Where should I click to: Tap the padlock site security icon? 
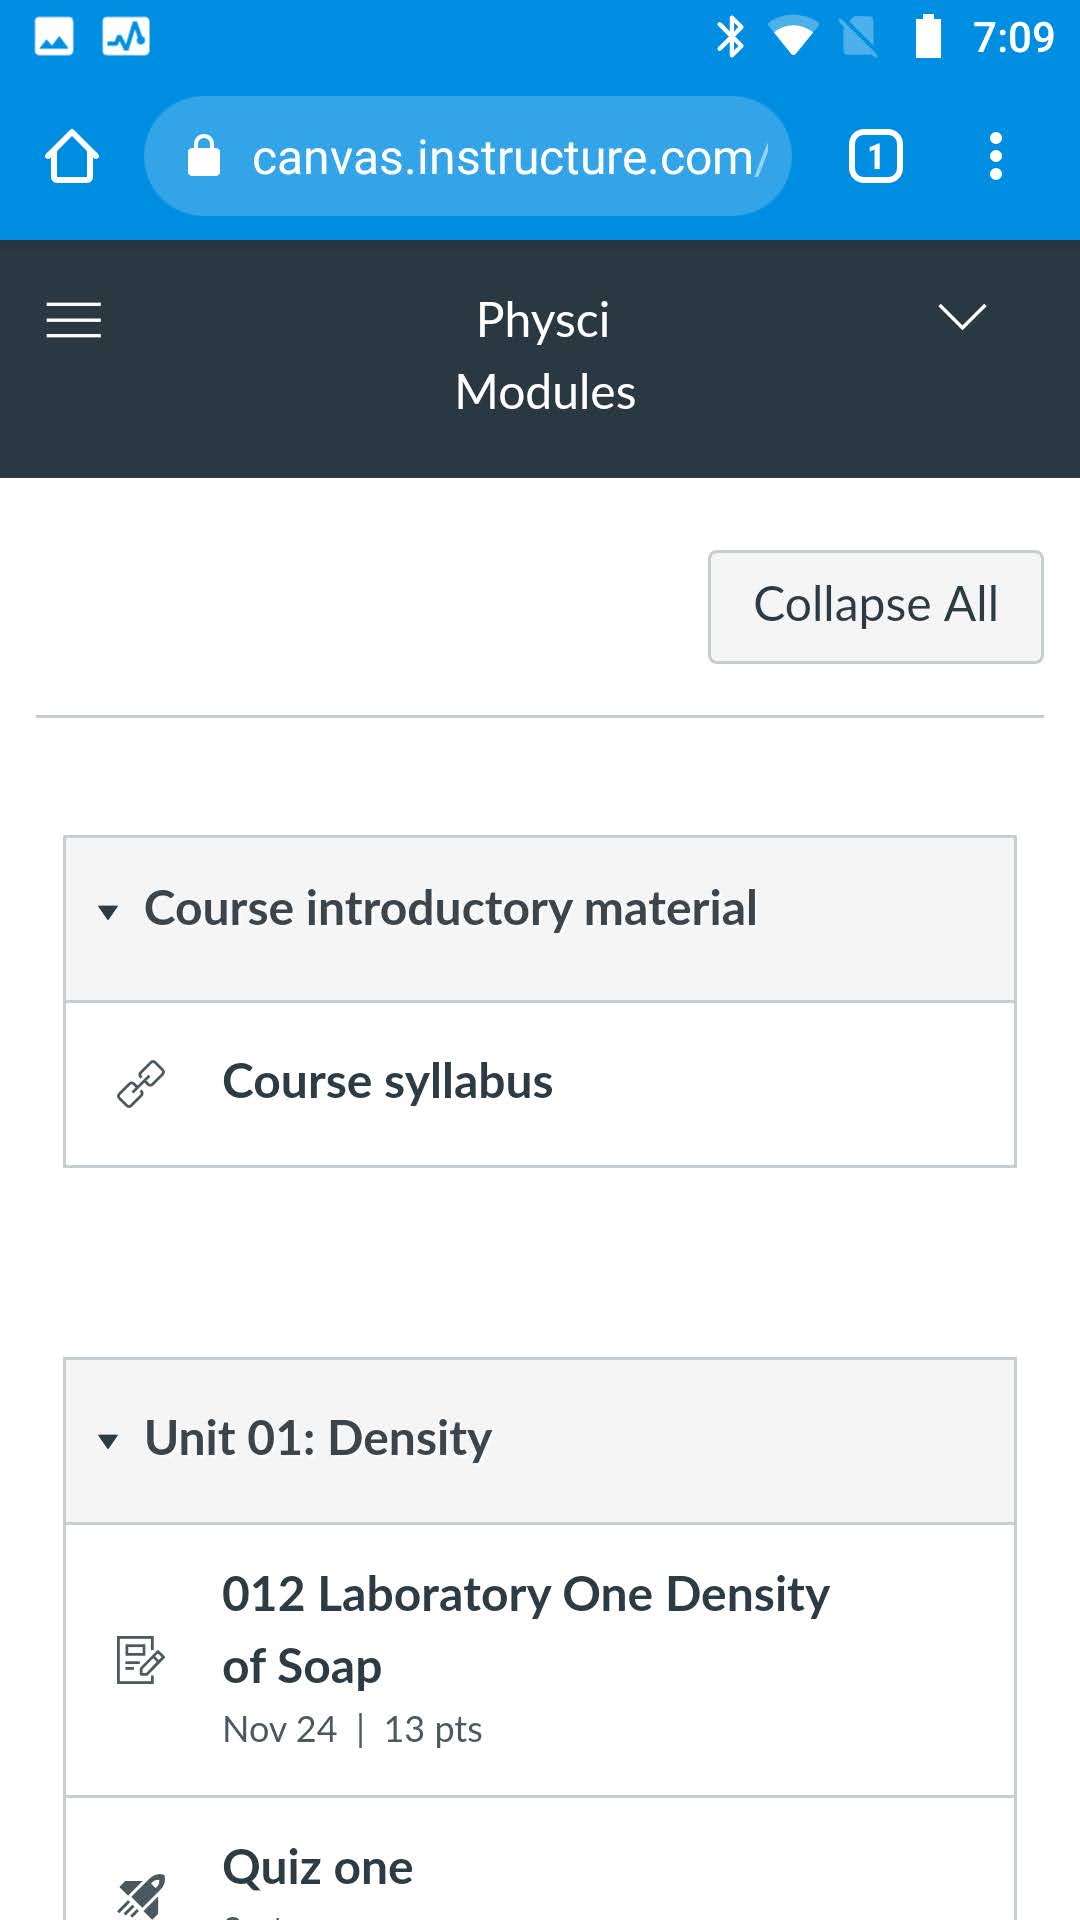pos(204,157)
